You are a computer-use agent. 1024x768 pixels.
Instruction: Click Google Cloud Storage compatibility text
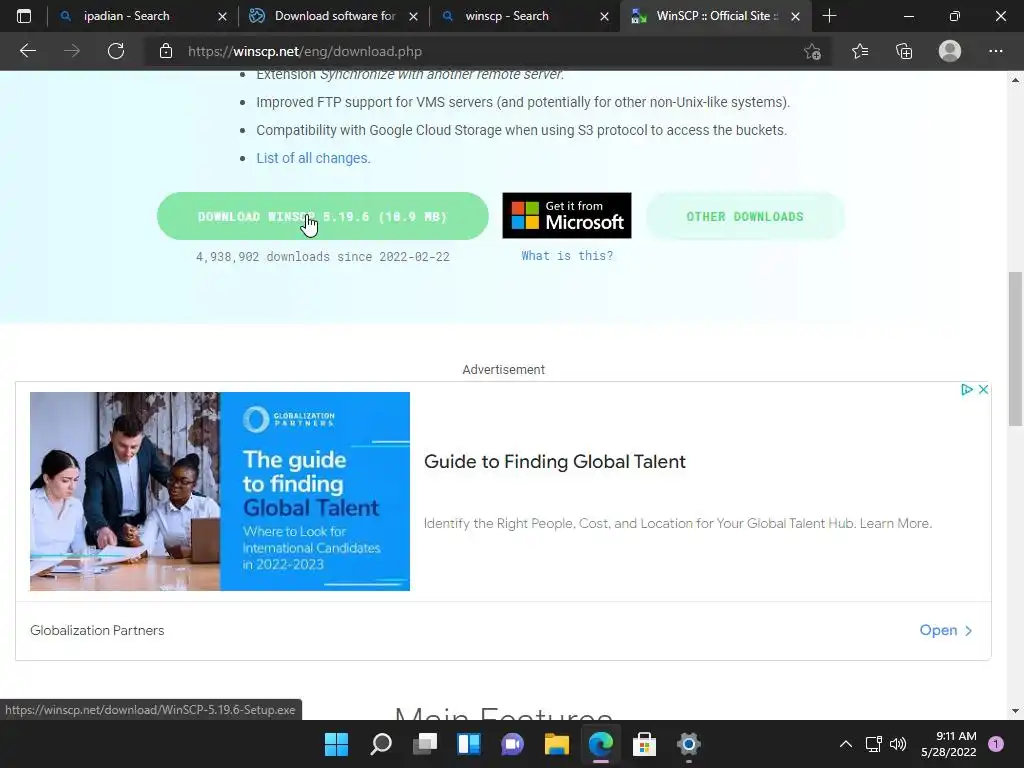coord(521,130)
